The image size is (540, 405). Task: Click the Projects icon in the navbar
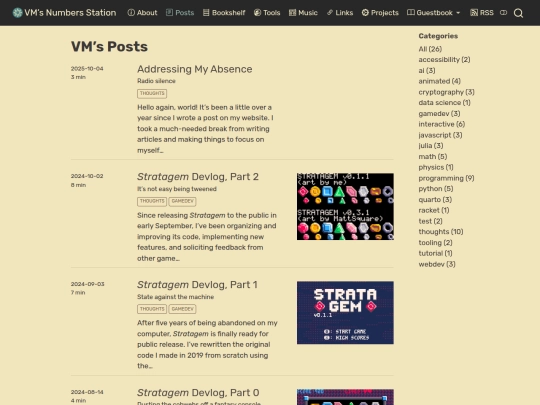pyautogui.click(x=365, y=13)
